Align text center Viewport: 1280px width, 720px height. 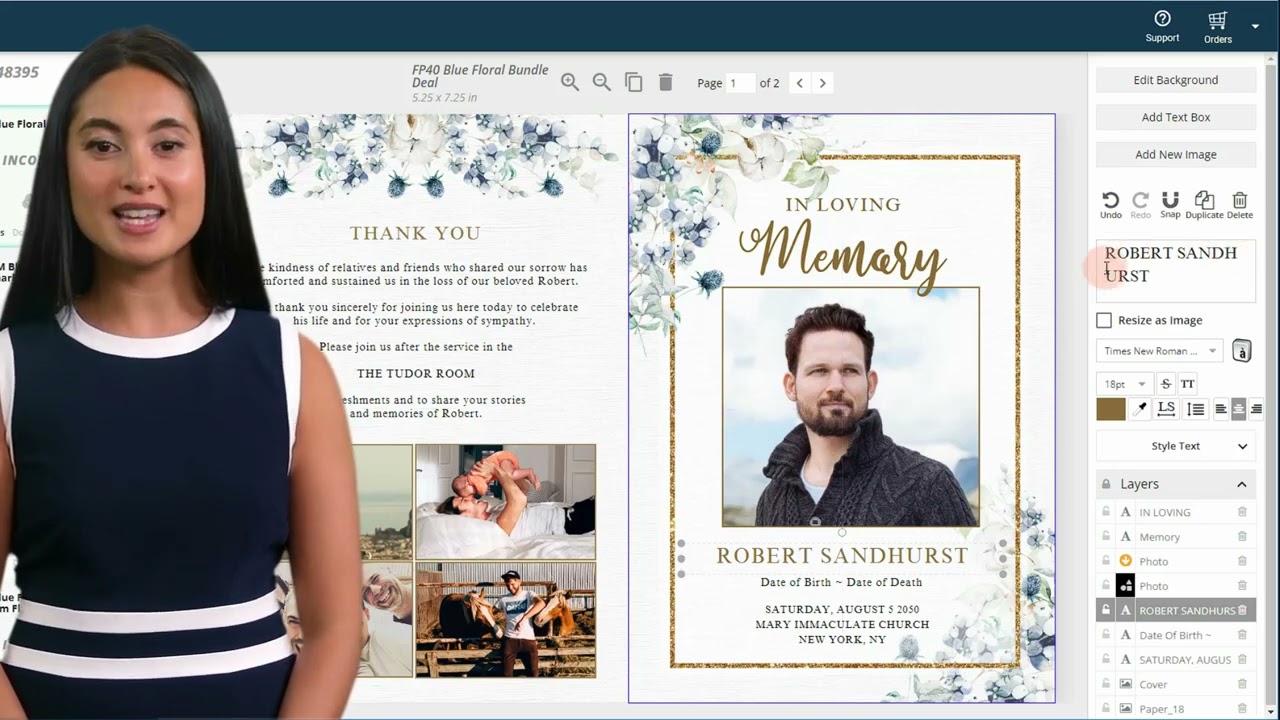(x=1239, y=409)
